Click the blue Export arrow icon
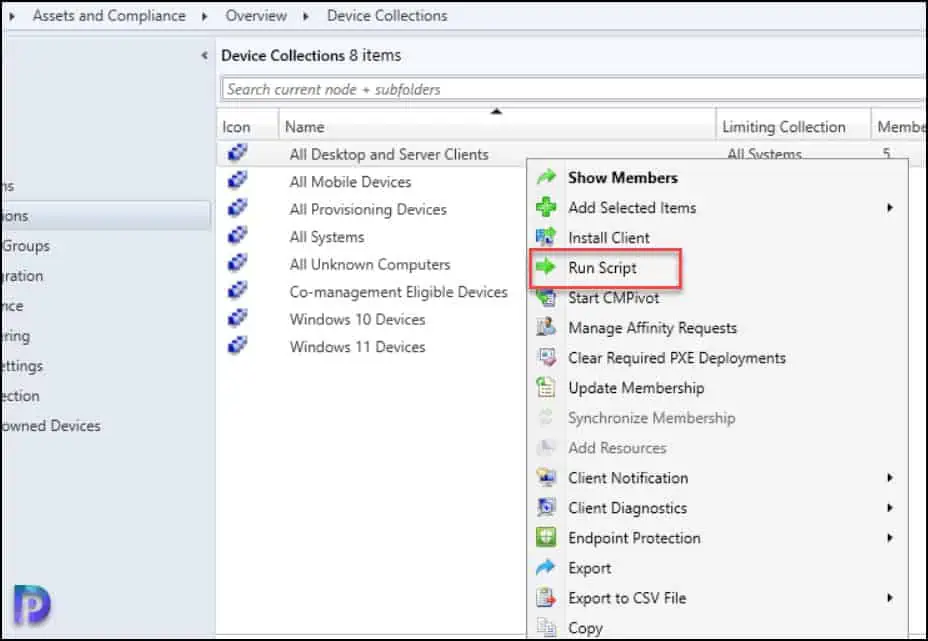 (546, 568)
